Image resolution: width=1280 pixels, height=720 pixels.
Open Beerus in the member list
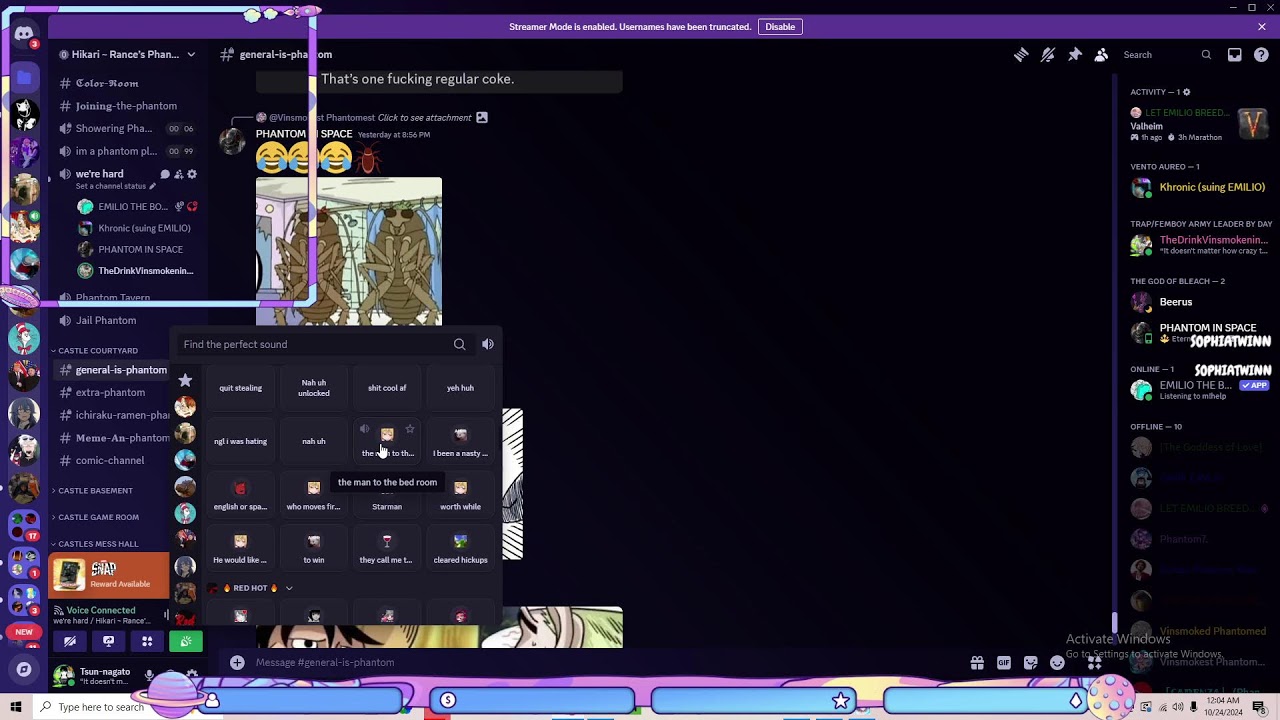click(x=1198, y=302)
